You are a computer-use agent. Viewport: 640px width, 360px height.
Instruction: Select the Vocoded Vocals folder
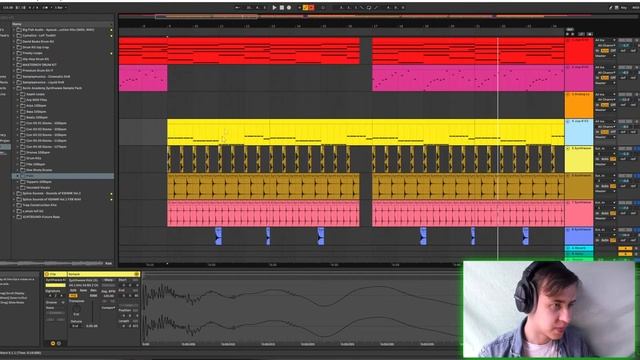click(x=38, y=188)
